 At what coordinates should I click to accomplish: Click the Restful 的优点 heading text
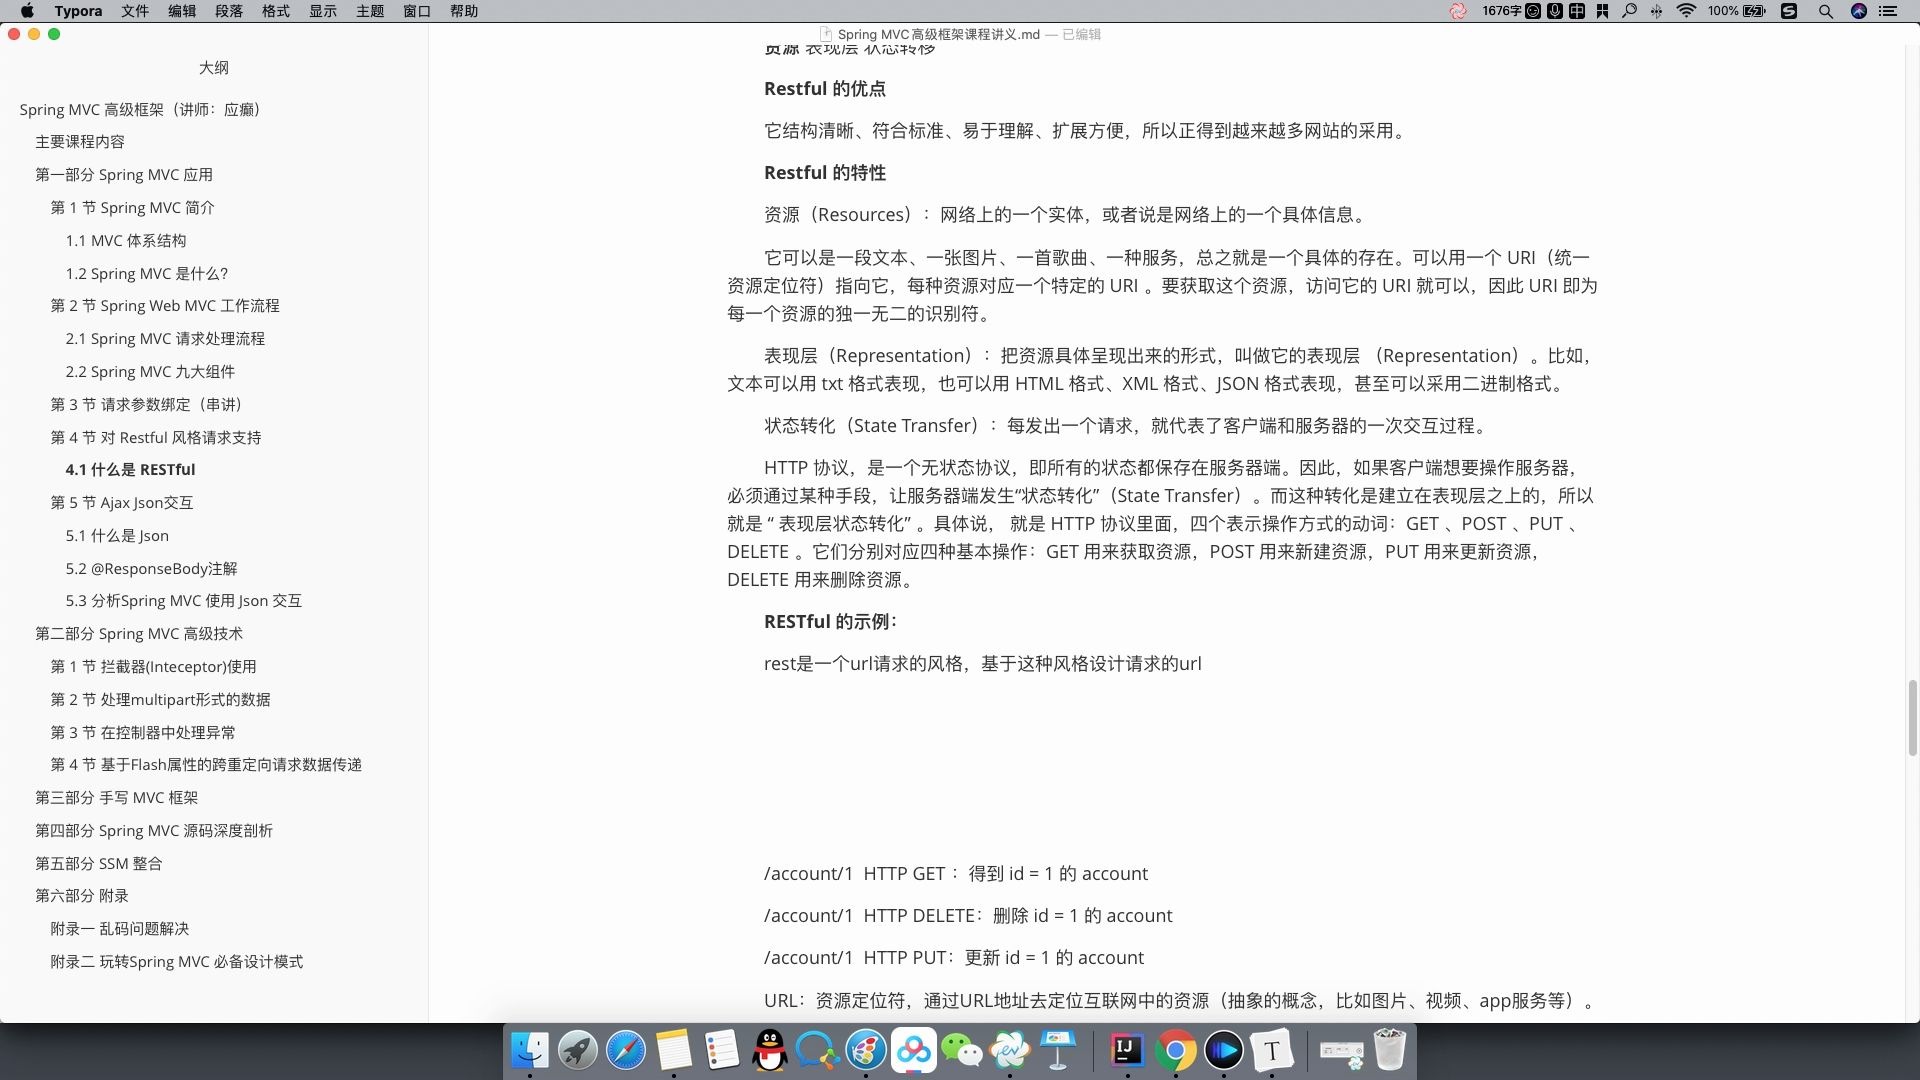[x=824, y=89]
